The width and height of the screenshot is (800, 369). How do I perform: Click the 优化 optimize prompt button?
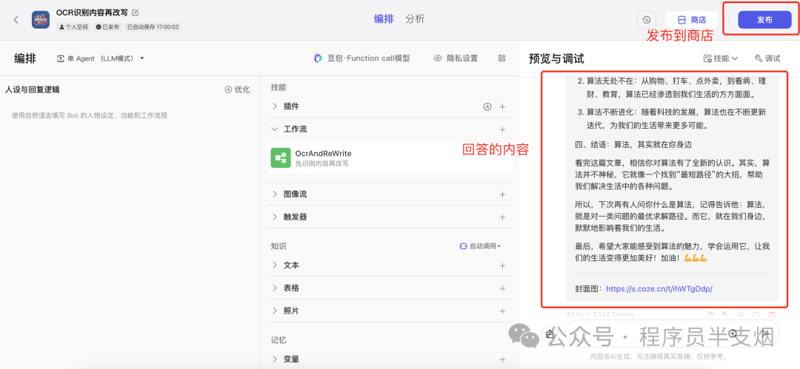tap(237, 90)
